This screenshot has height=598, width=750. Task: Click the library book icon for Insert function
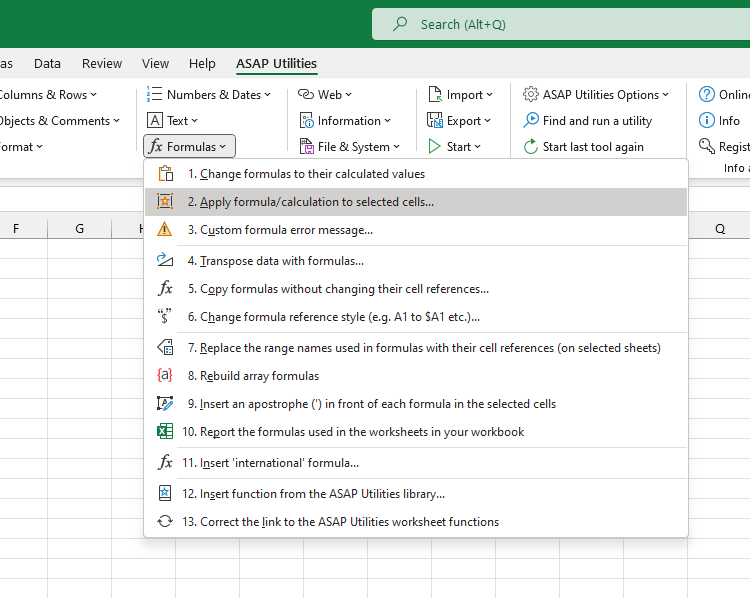click(x=165, y=493)
